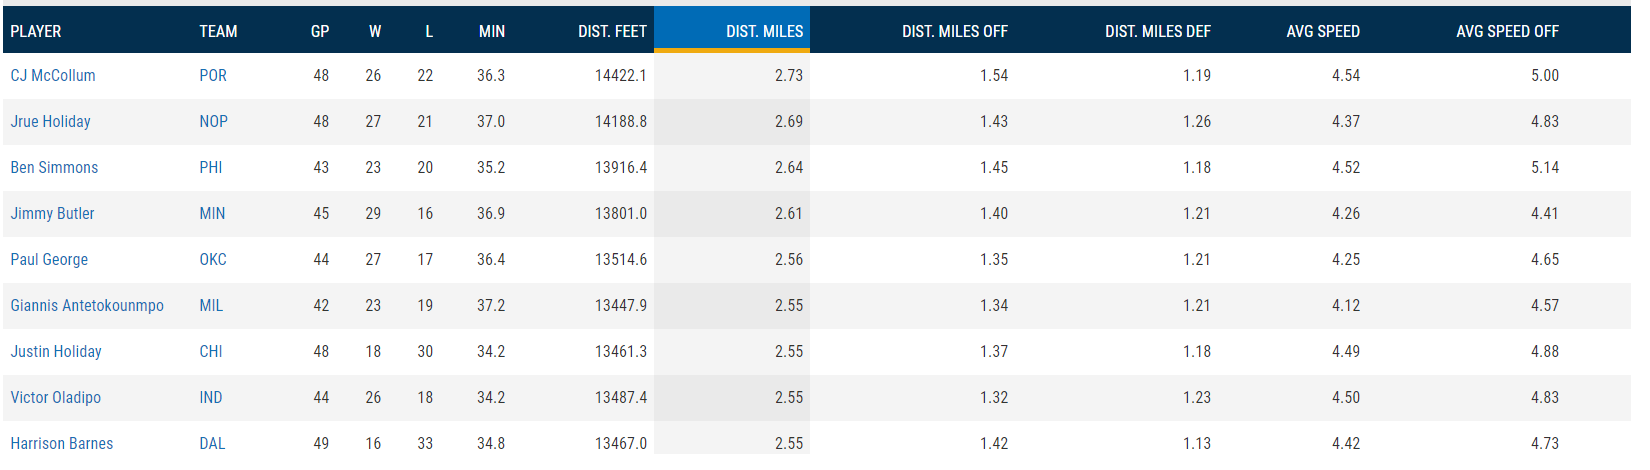Sort by AVG SPEED column header
Viewport: 1650px width, 470px height.
point(1322,32)
